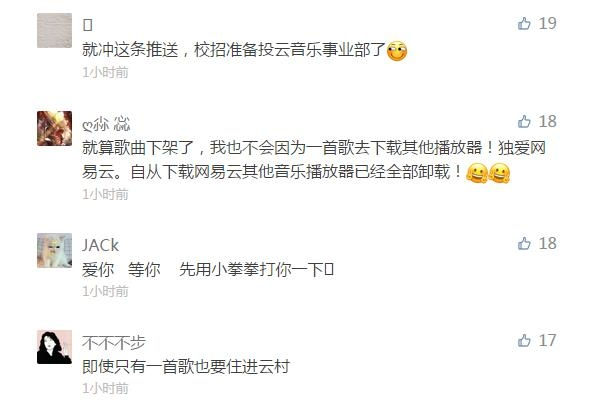Click the 1小时前 timestamp under JACk's comment

point(106,292)
